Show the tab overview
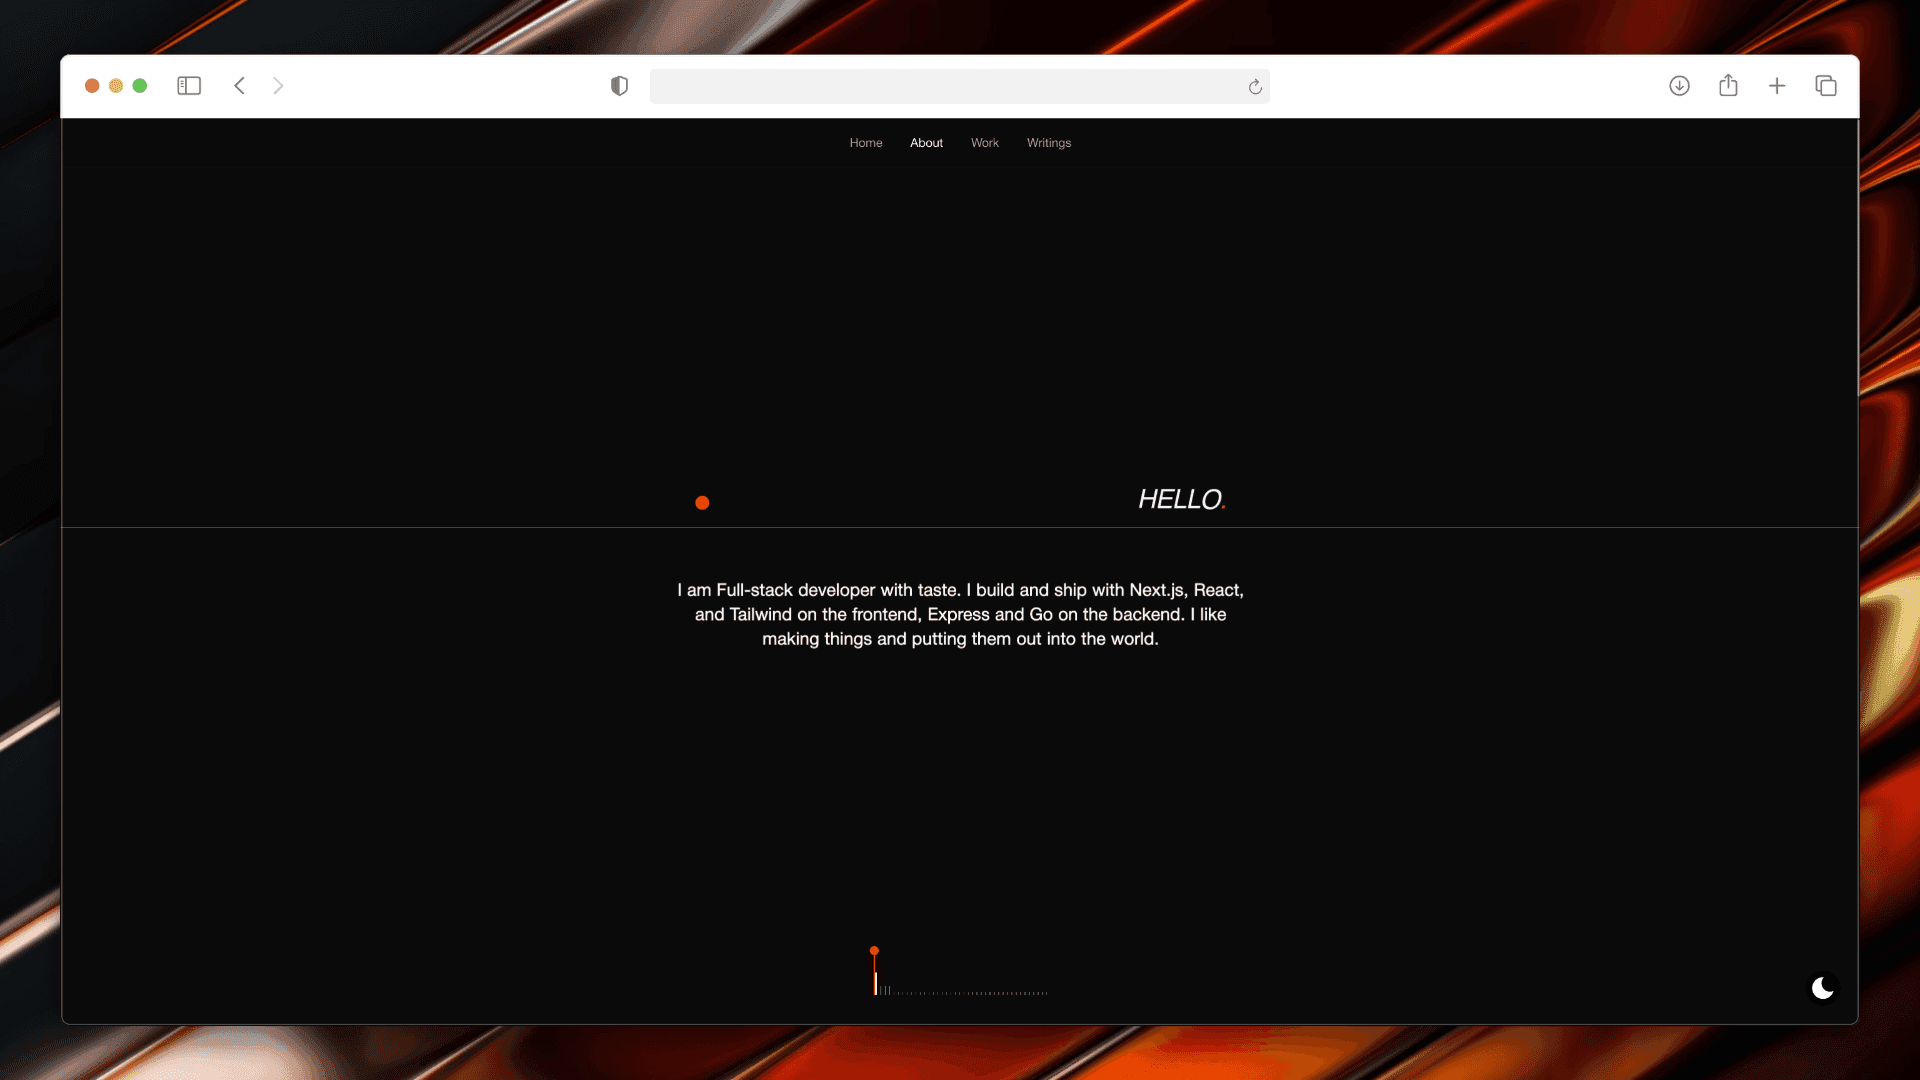 [x=1826, y=86]
